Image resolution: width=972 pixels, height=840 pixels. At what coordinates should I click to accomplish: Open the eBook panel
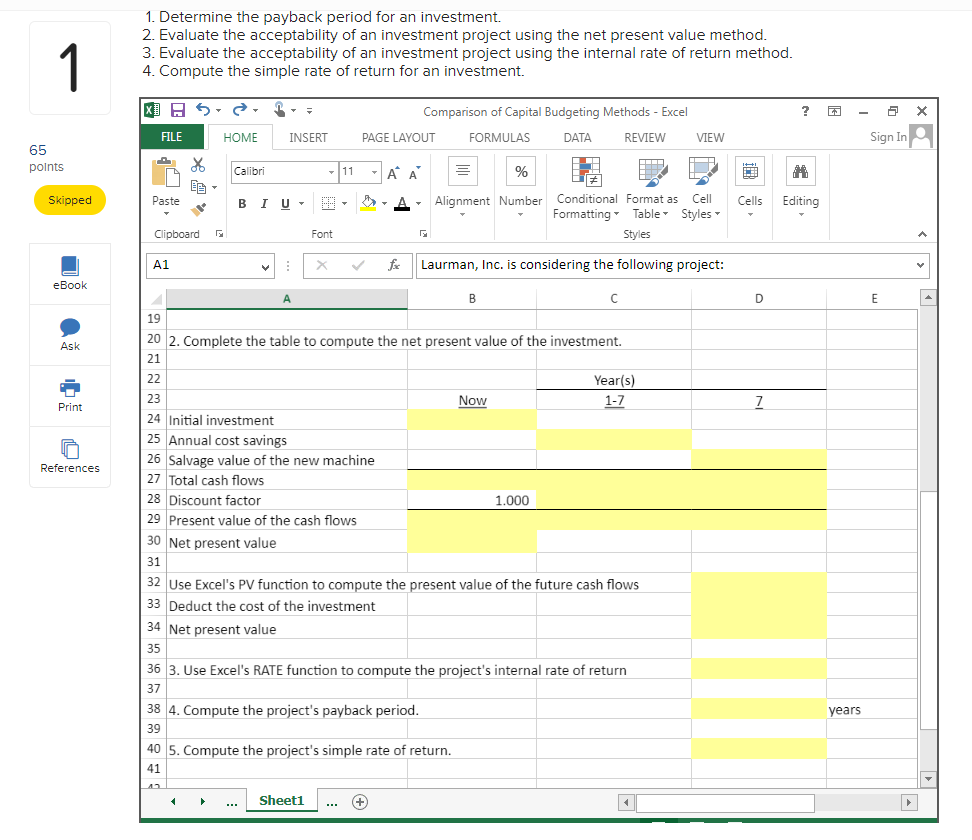tap(69, 272)
